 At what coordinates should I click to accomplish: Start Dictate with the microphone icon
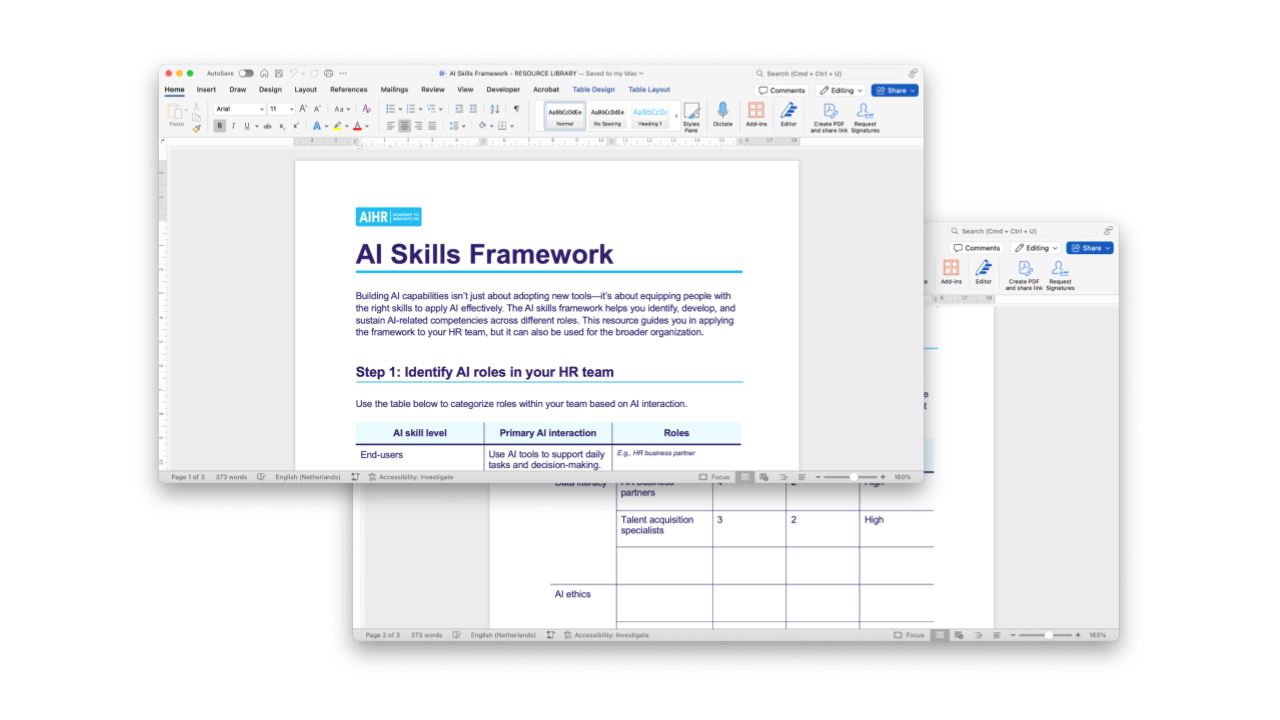(722, 115)
